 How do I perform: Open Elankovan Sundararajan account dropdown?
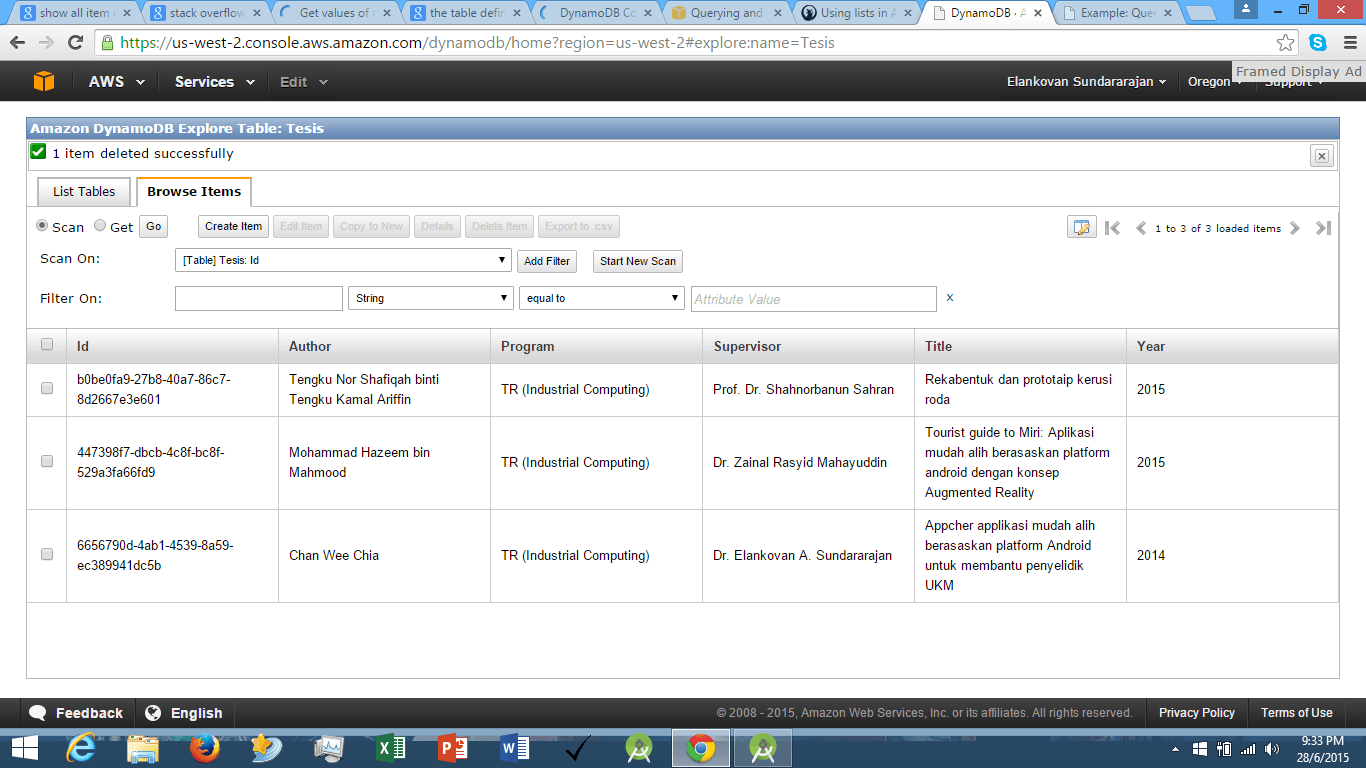[1086, 82]
